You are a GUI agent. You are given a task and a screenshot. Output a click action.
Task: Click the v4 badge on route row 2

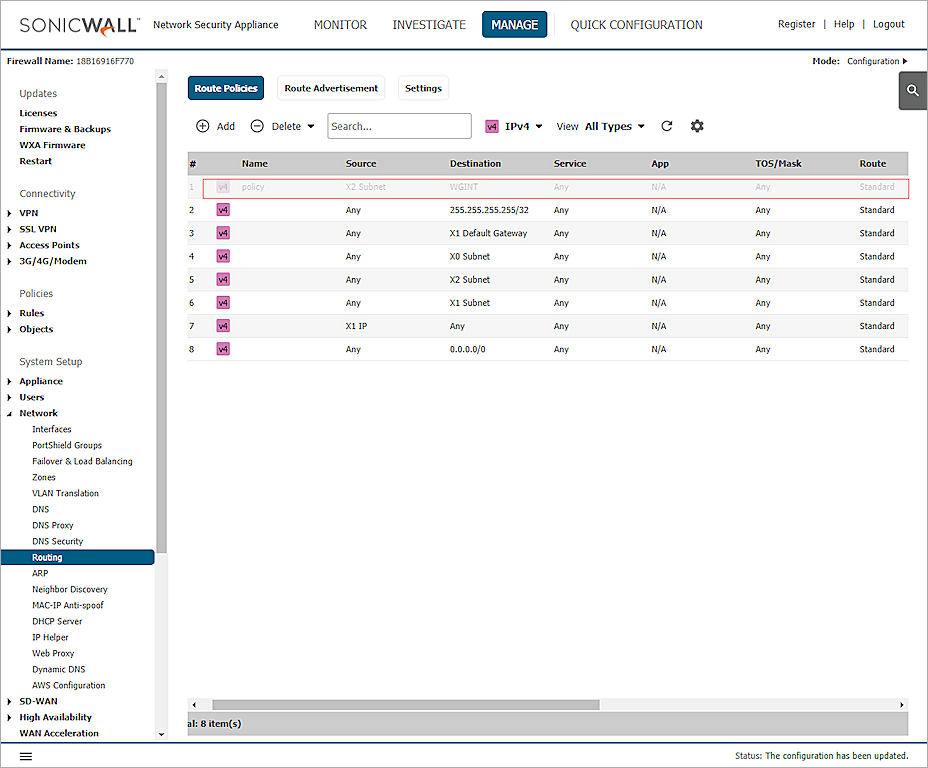pos(222,210)
